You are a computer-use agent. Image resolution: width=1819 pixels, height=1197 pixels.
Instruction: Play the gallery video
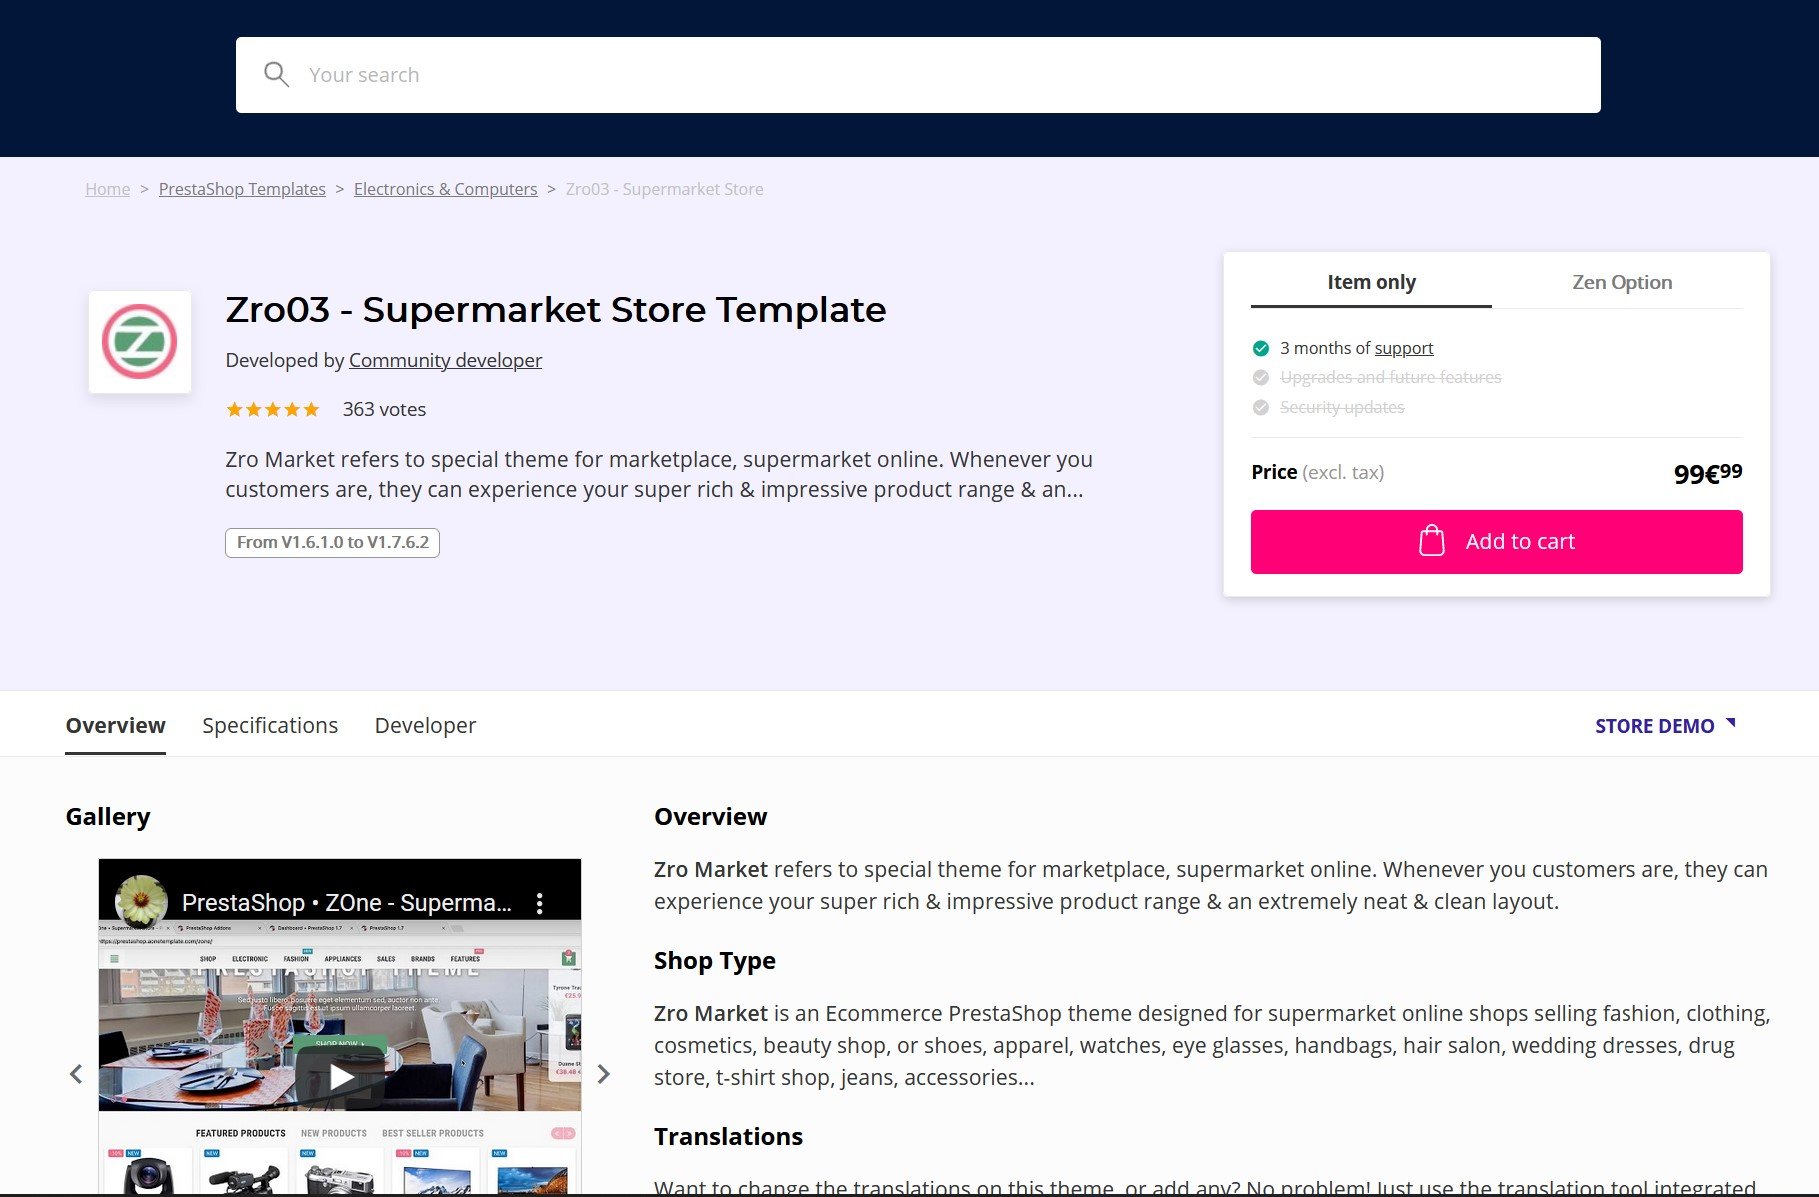tap(340, 1076)
